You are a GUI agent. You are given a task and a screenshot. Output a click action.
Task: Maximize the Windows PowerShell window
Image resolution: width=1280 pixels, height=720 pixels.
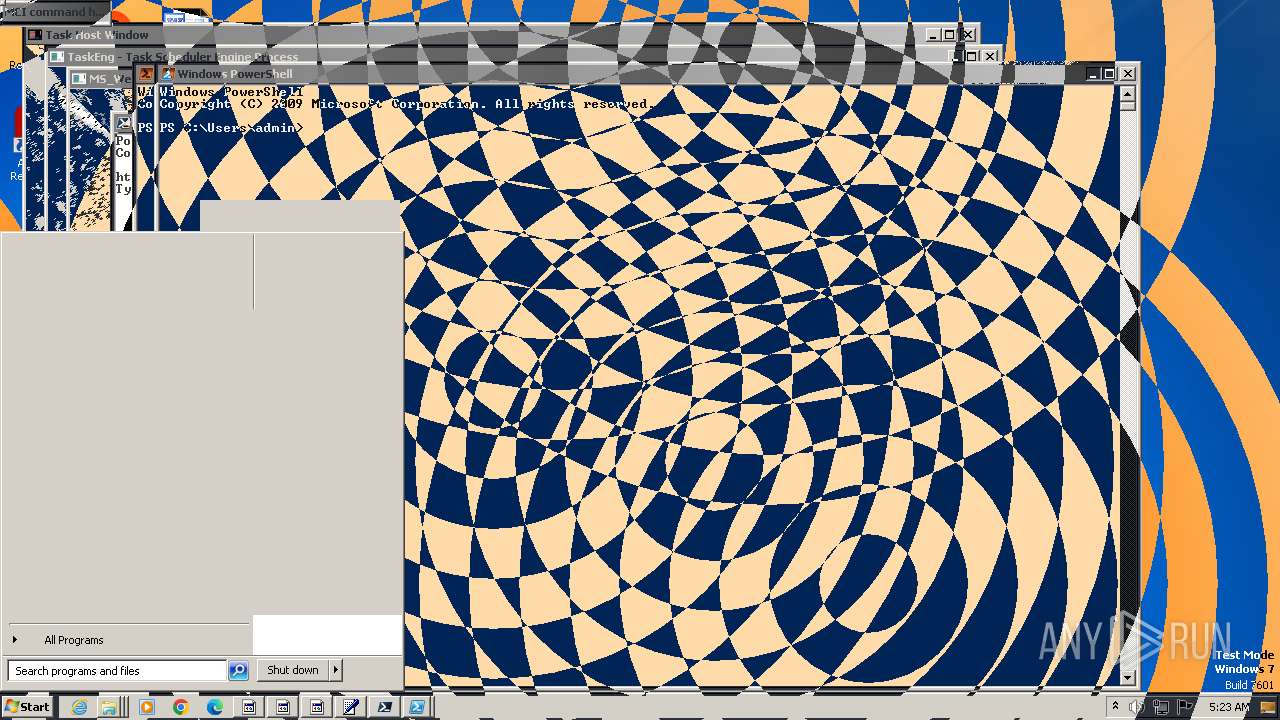[1108, 74]
